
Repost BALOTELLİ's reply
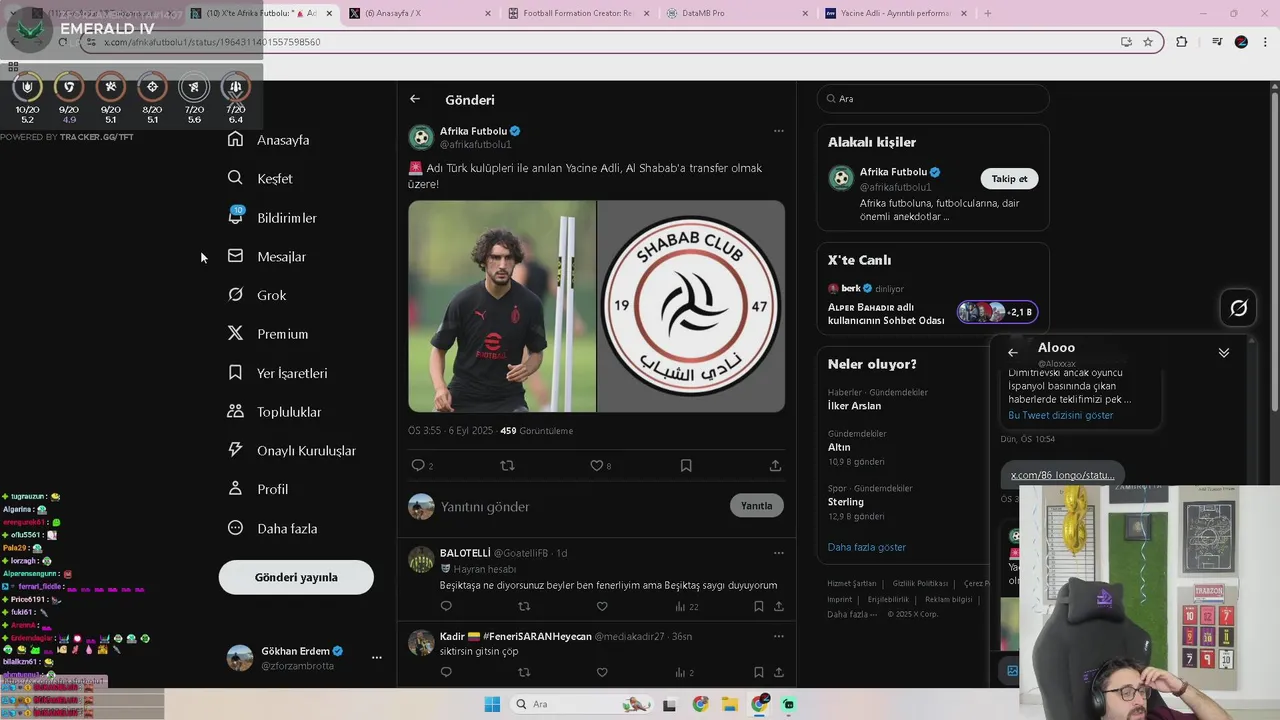point(524,606)
